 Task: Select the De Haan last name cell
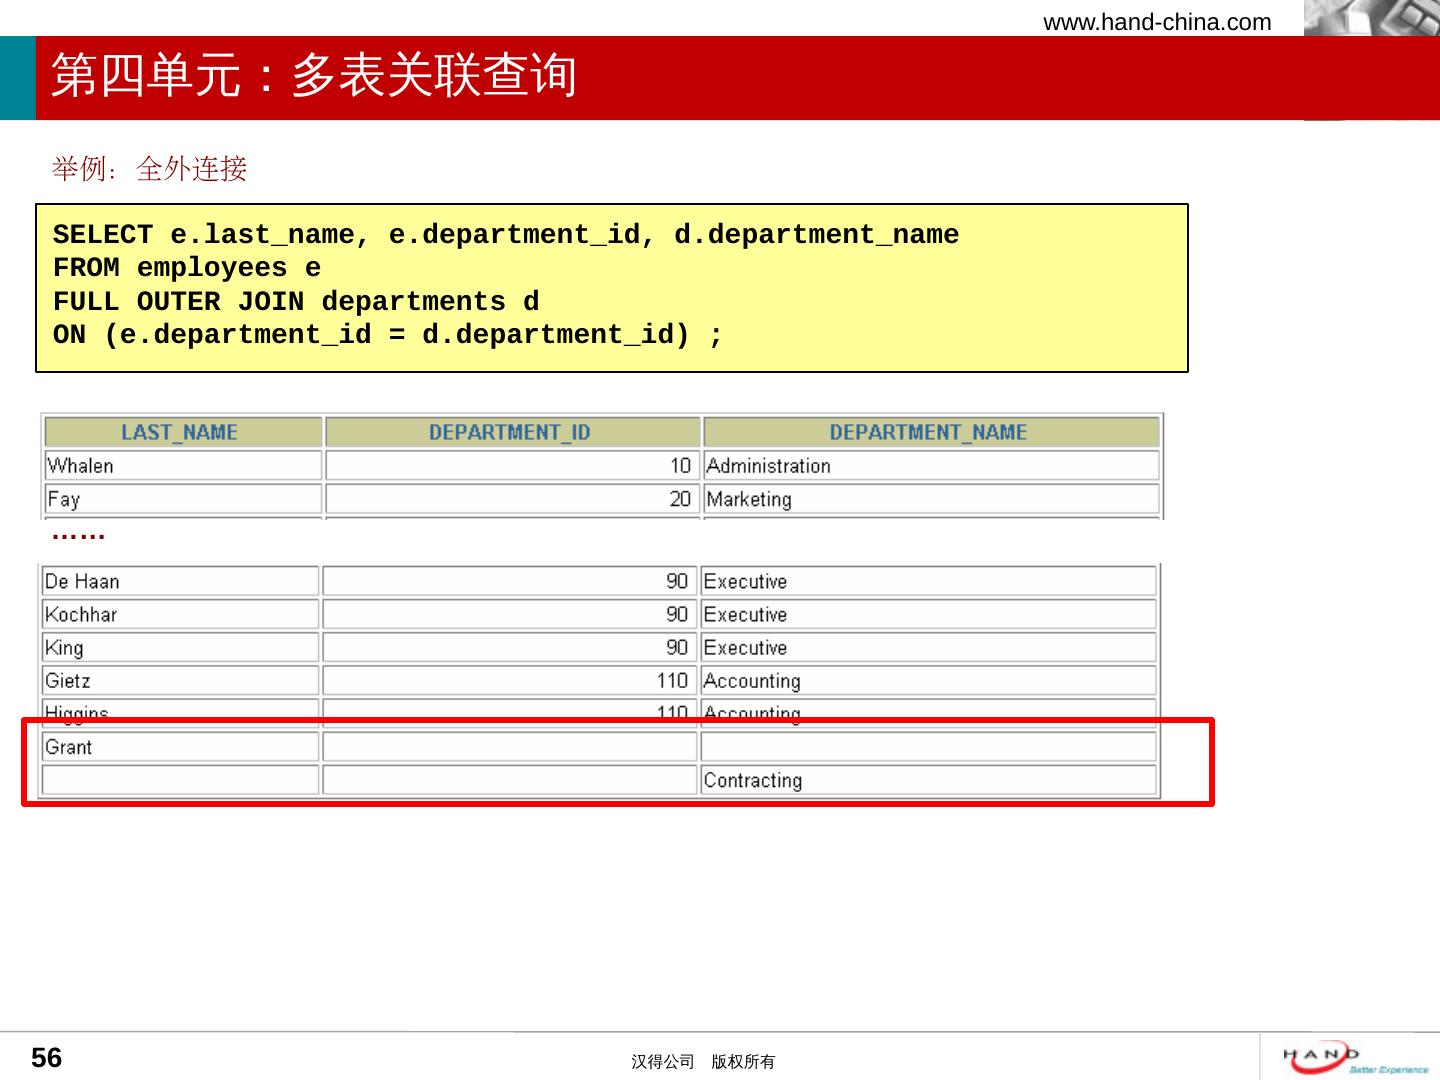[x=181, y=581]
